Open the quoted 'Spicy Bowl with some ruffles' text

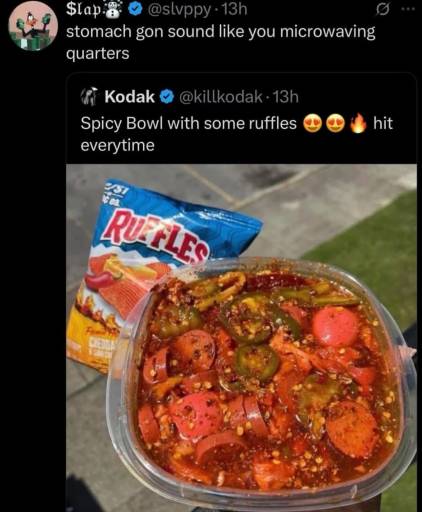click(237, 134)
